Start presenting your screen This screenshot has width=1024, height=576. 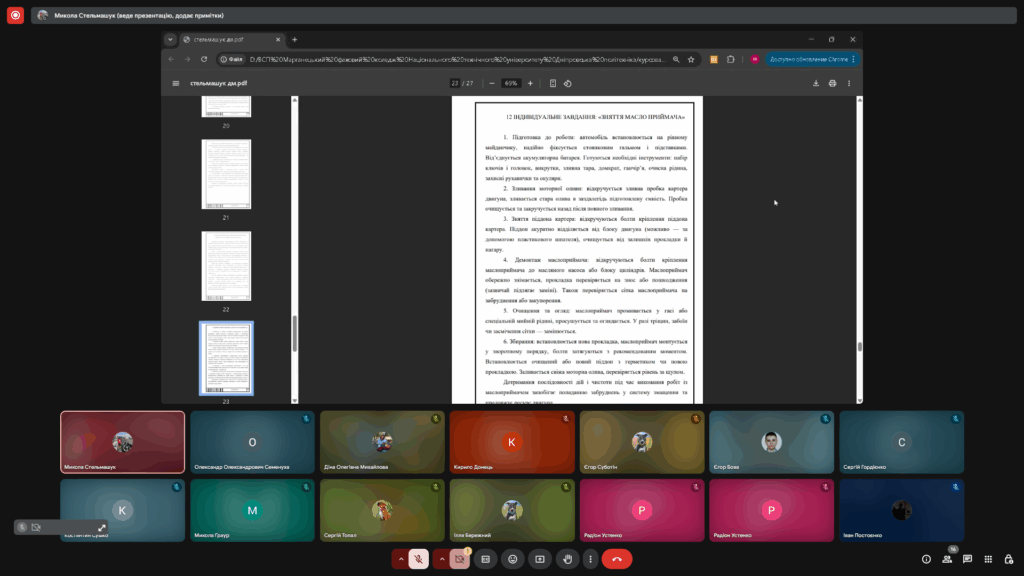pyautogui.click(x=539, y=559)
